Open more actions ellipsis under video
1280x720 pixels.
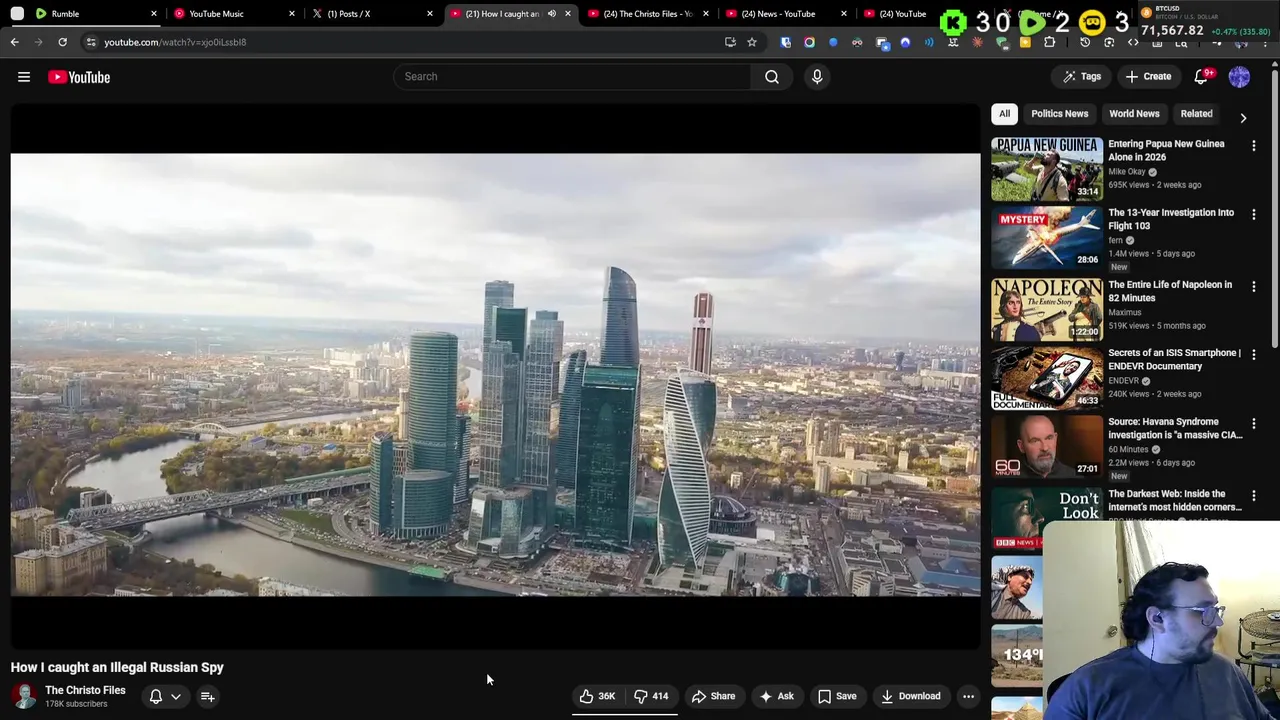(968, 696)
